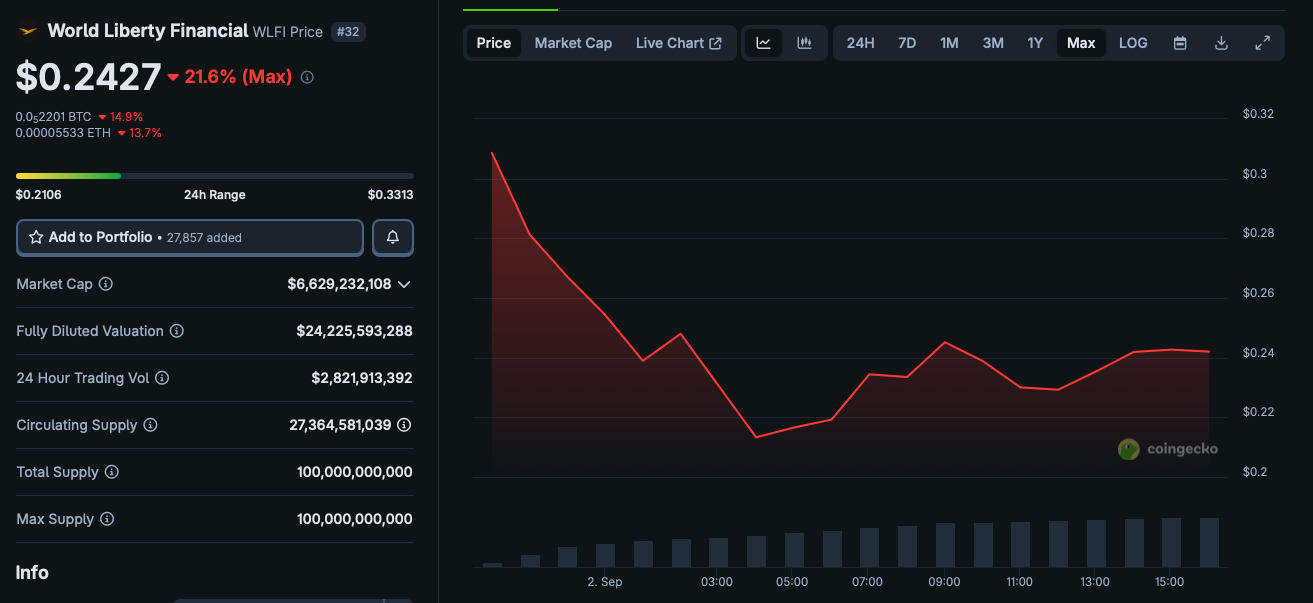Click the bell price alert icon

(393, 237)
